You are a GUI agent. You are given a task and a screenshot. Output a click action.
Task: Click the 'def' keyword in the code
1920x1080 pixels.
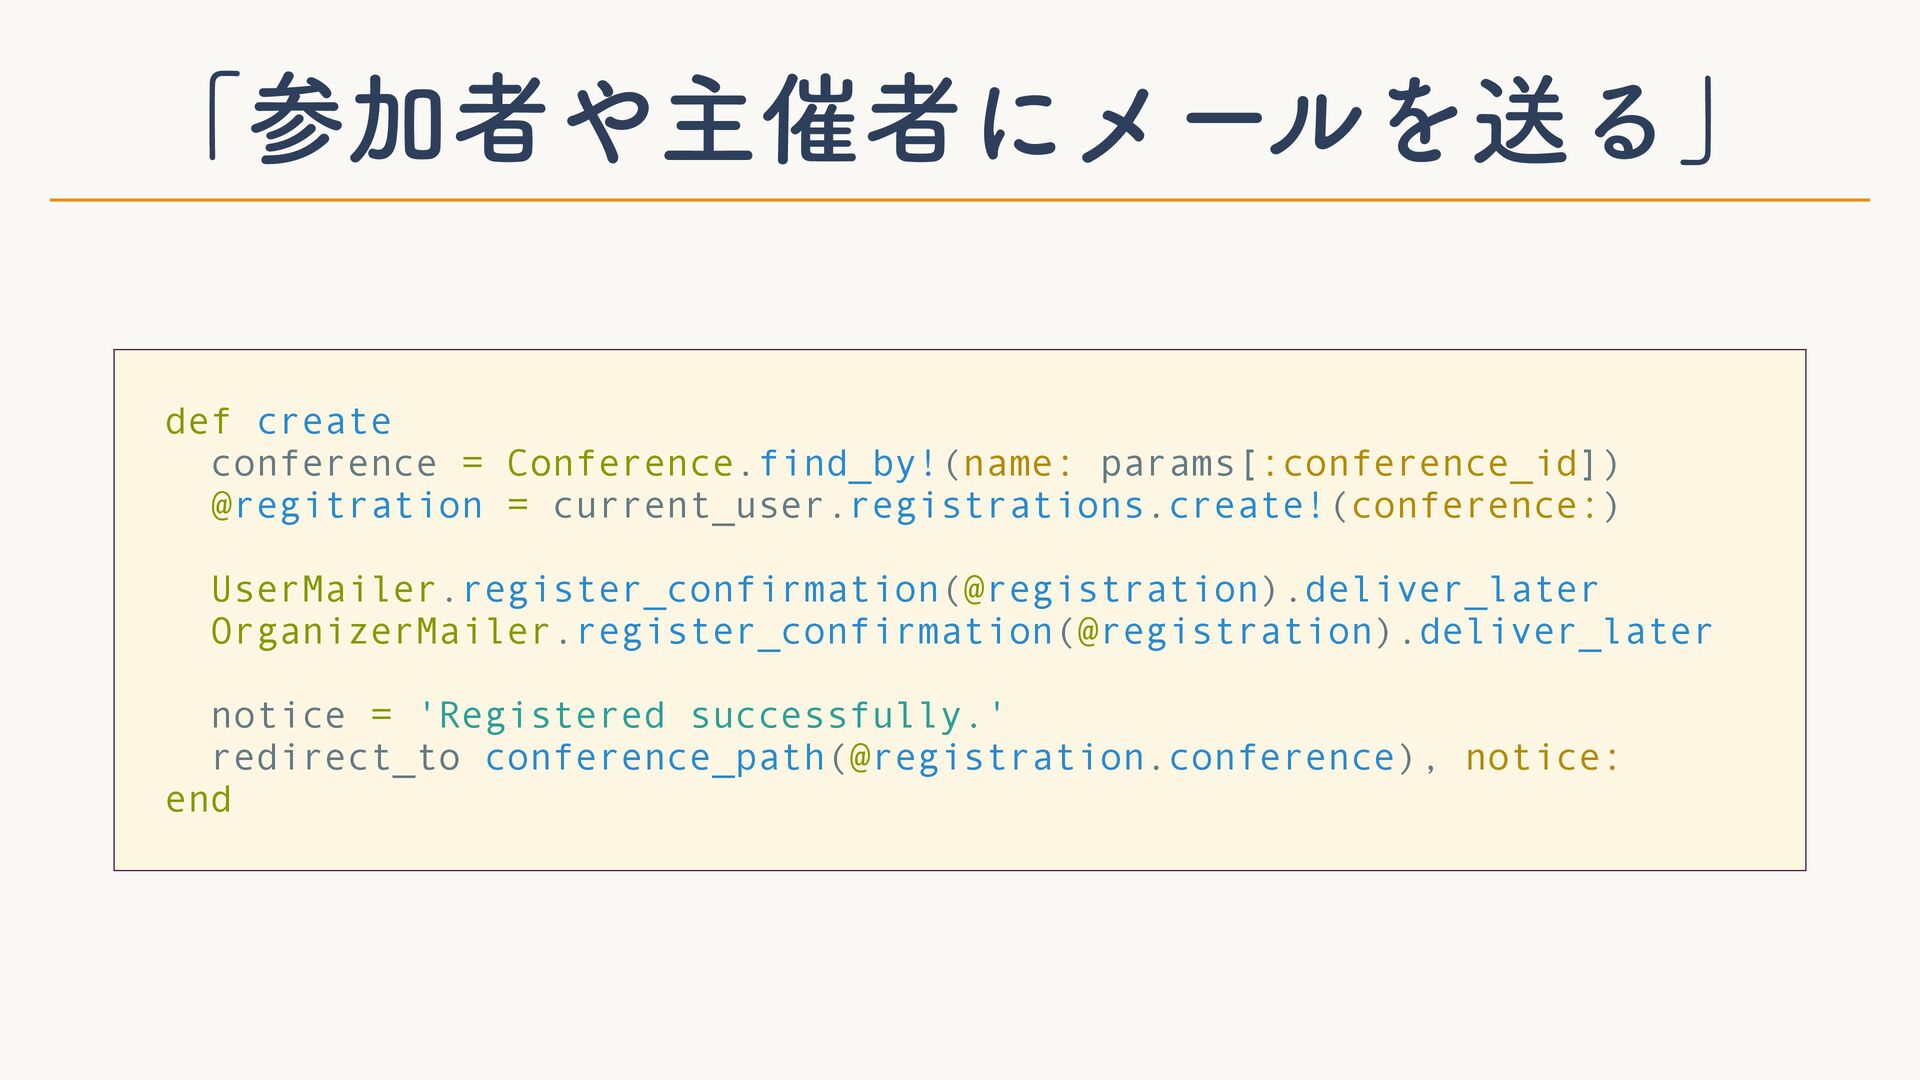pos(198,422)
